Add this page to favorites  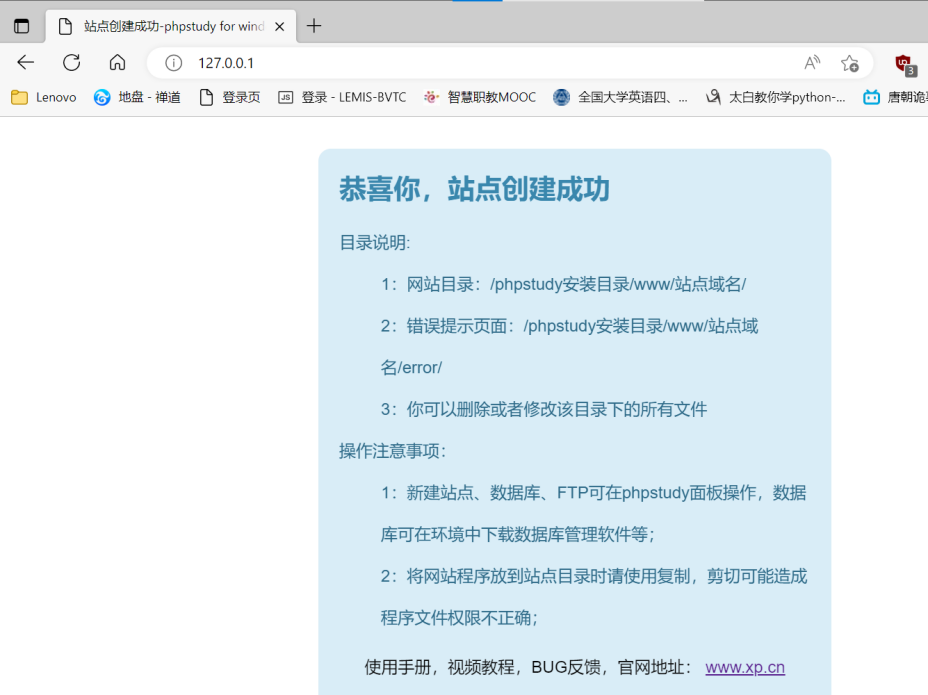[x=851, y=62]
